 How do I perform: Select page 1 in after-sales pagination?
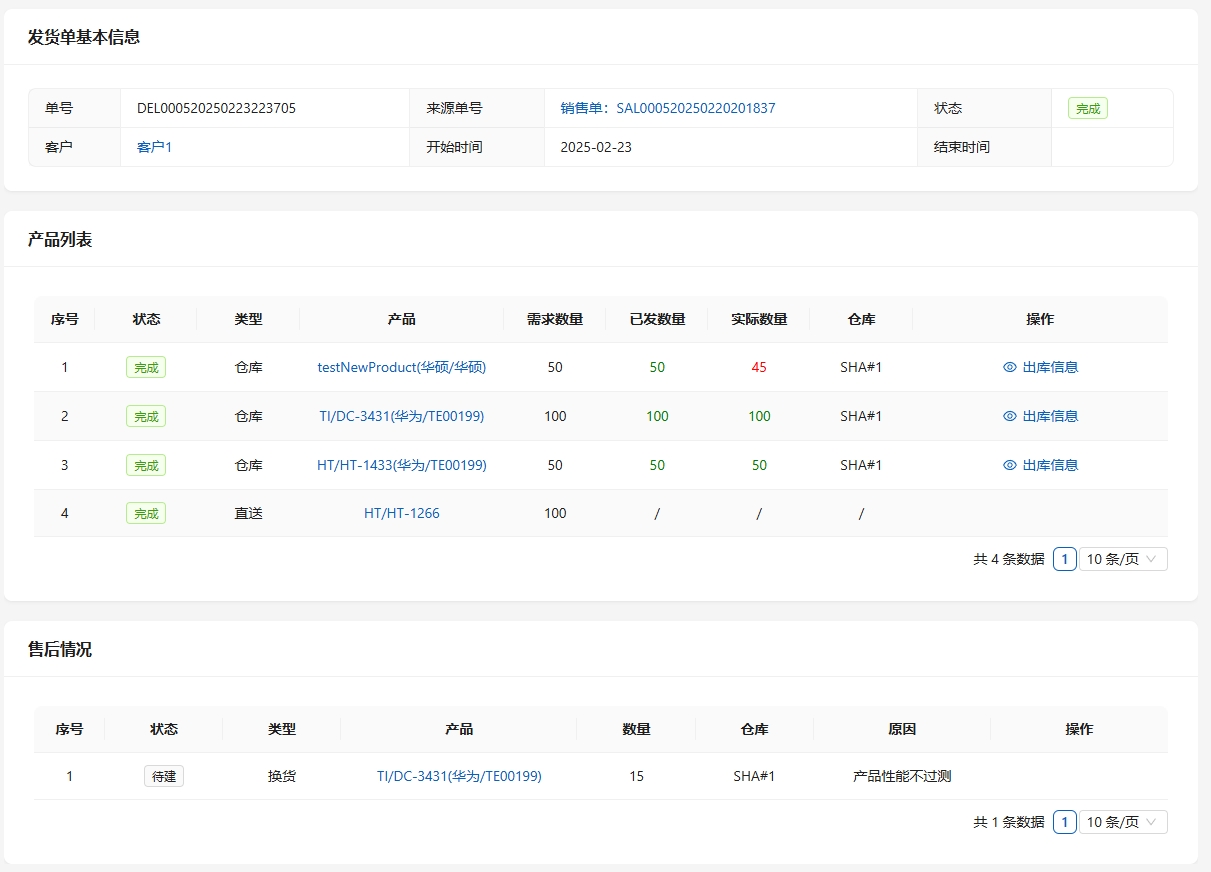pyautogui.click(x=1065, y=822)
